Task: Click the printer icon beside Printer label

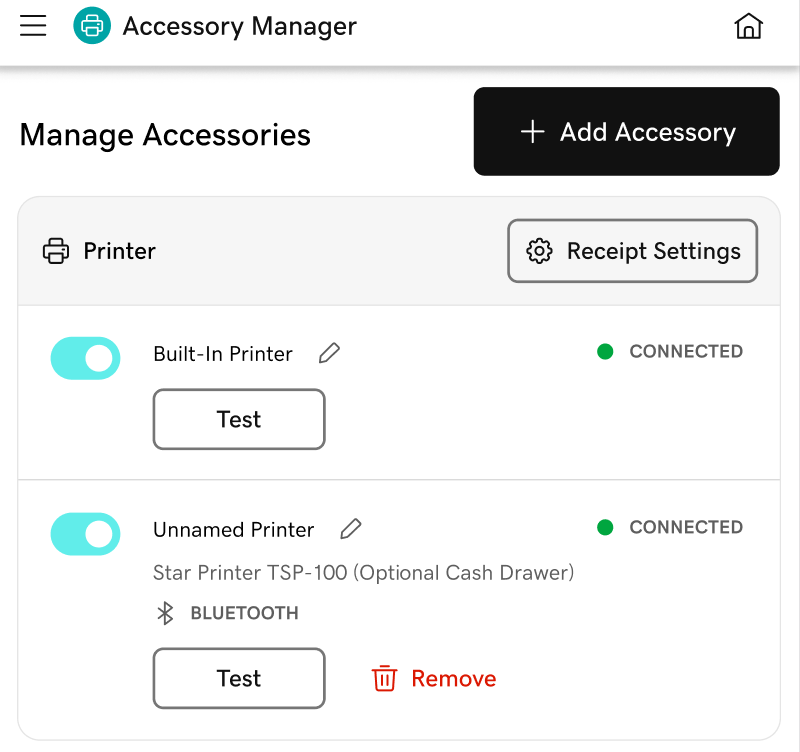Action: (55, 251)
